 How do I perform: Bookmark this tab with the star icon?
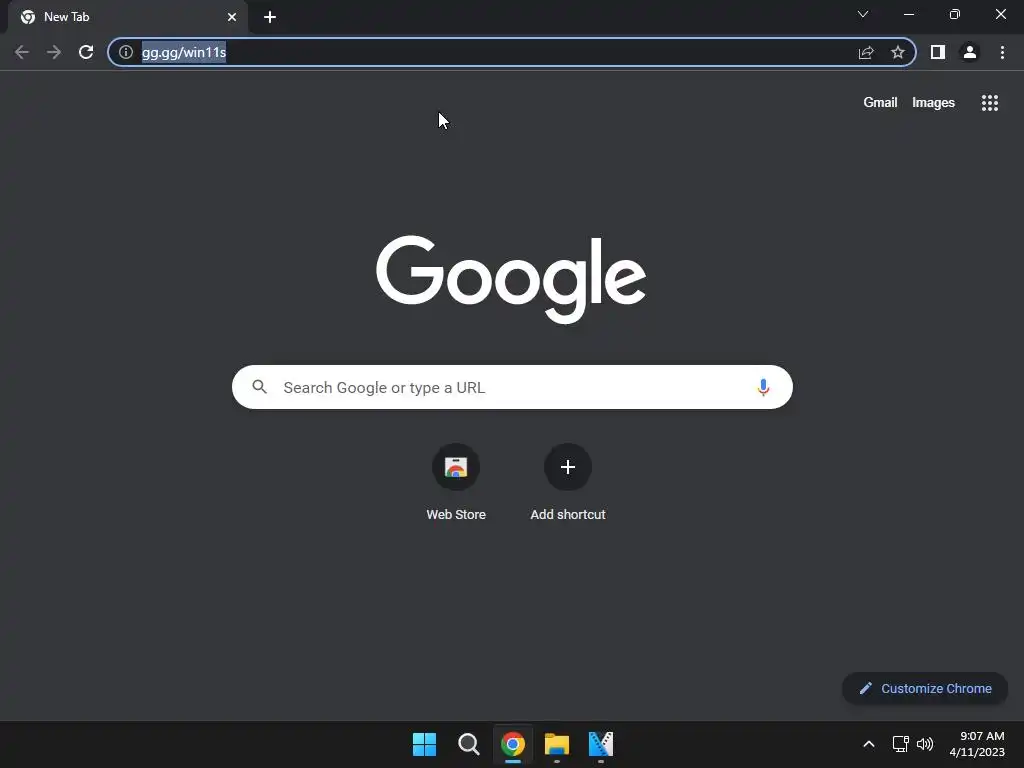tap(898, 52)
